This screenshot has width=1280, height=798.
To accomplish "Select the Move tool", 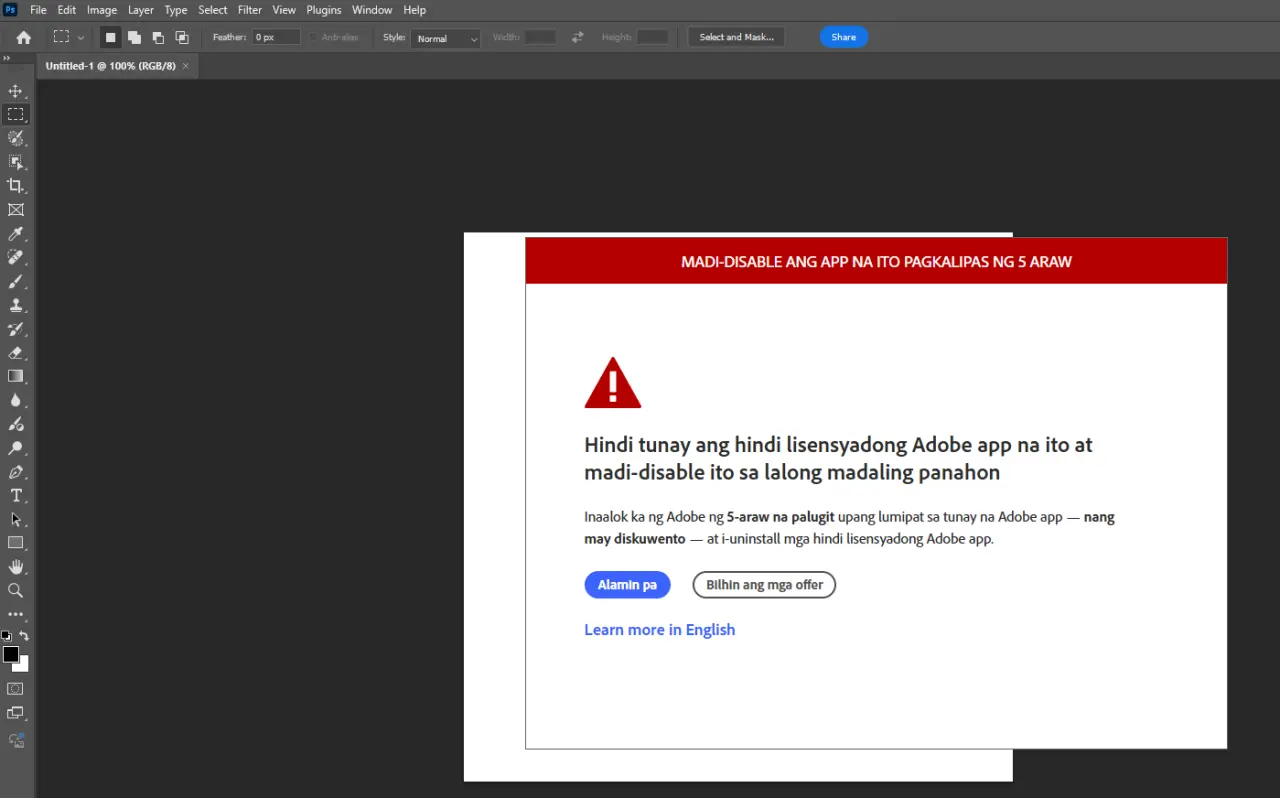I will pos(16,91).
